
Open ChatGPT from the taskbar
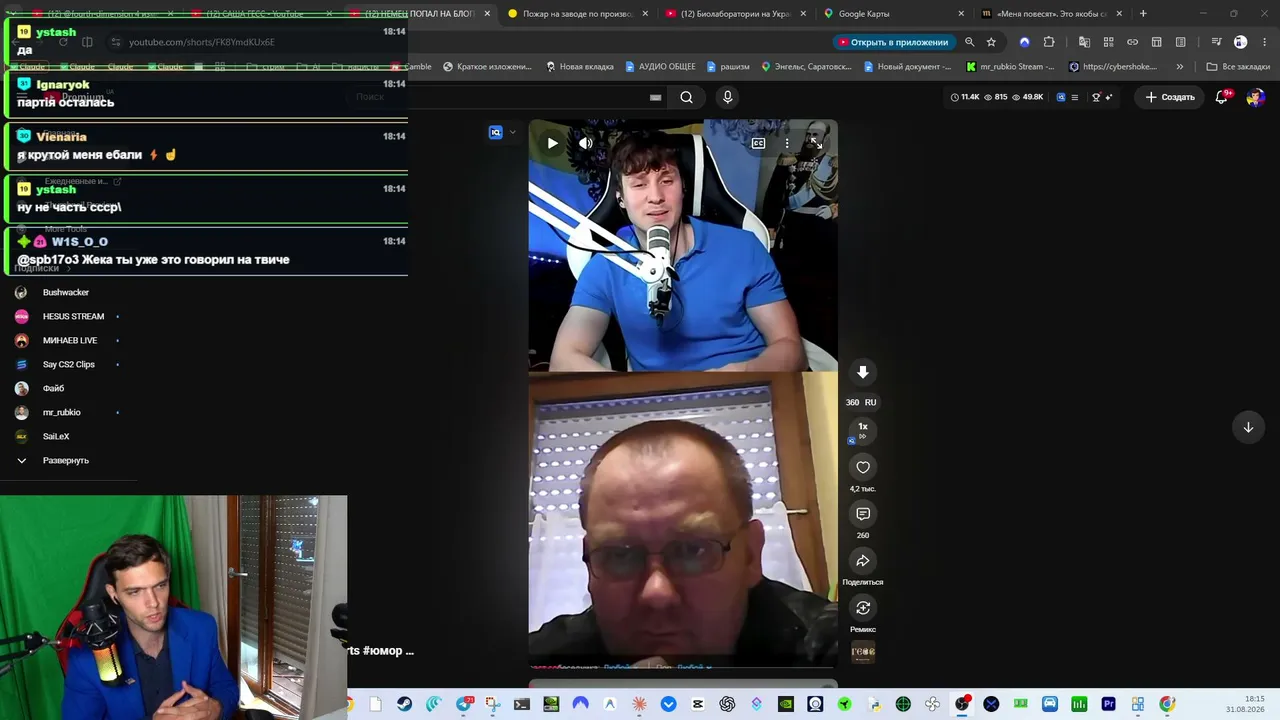tap(727, 704)
